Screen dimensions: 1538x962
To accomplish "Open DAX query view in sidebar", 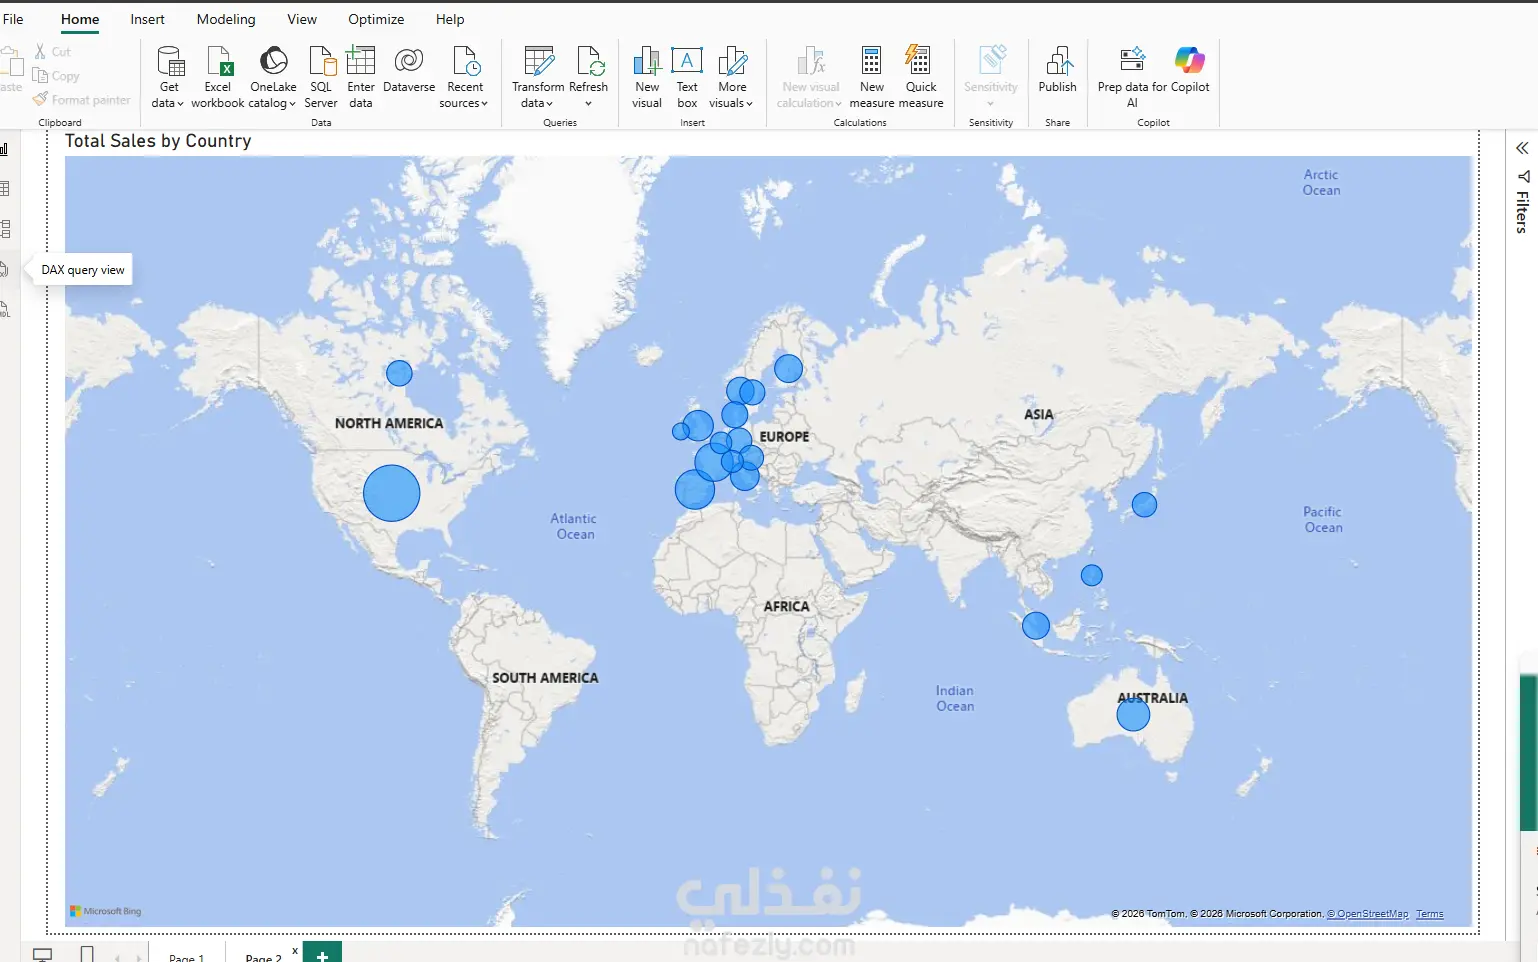I will point(5,269).
